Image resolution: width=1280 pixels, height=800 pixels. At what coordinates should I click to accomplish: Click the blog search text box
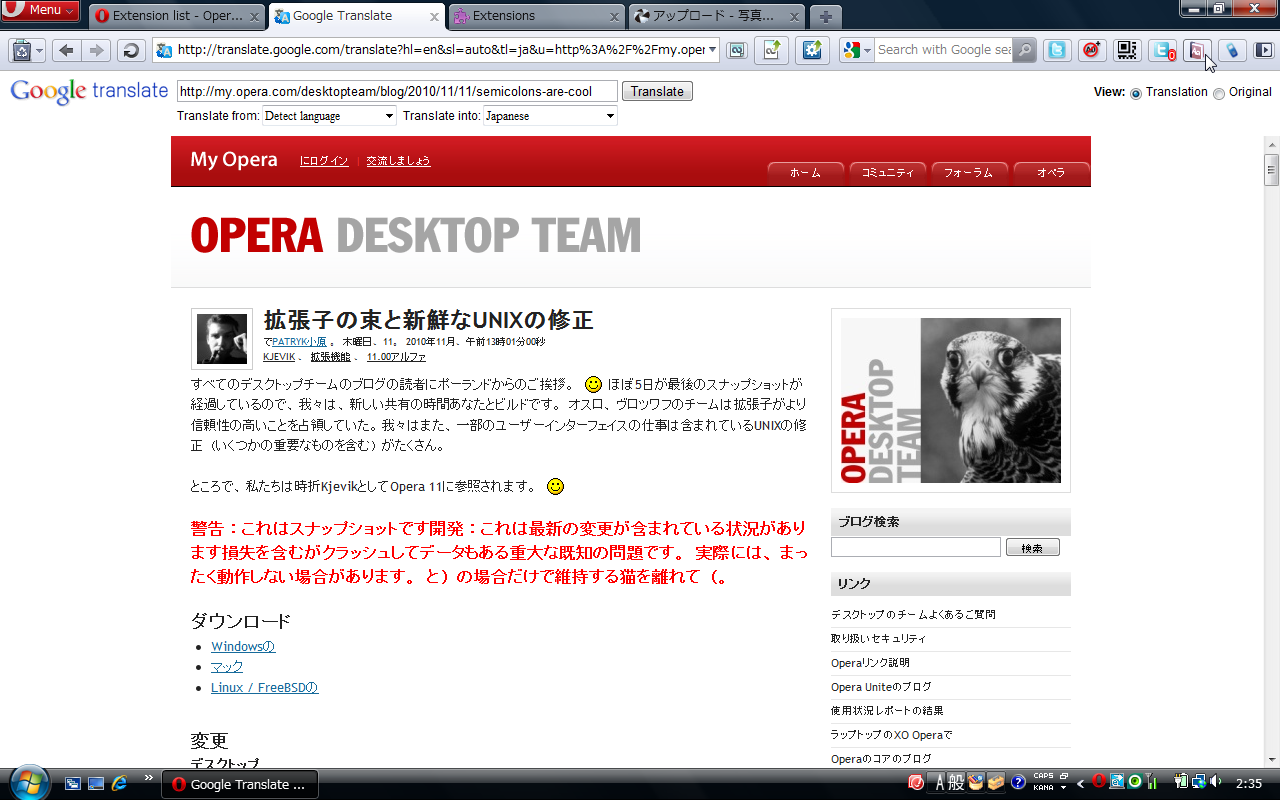916,548
